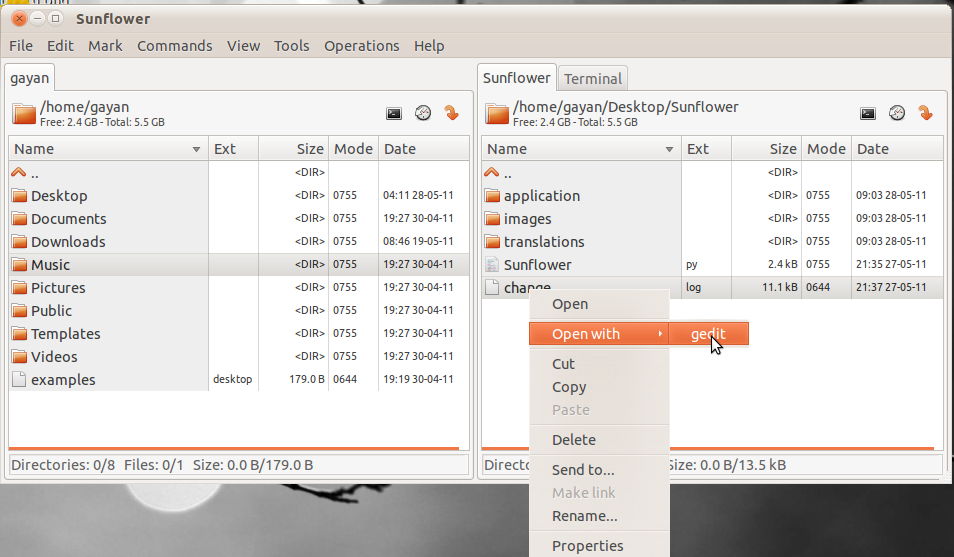This screenshot has height=557, width=954.
Task: Click the Templates folder icon
Action: tap(19, 334)
